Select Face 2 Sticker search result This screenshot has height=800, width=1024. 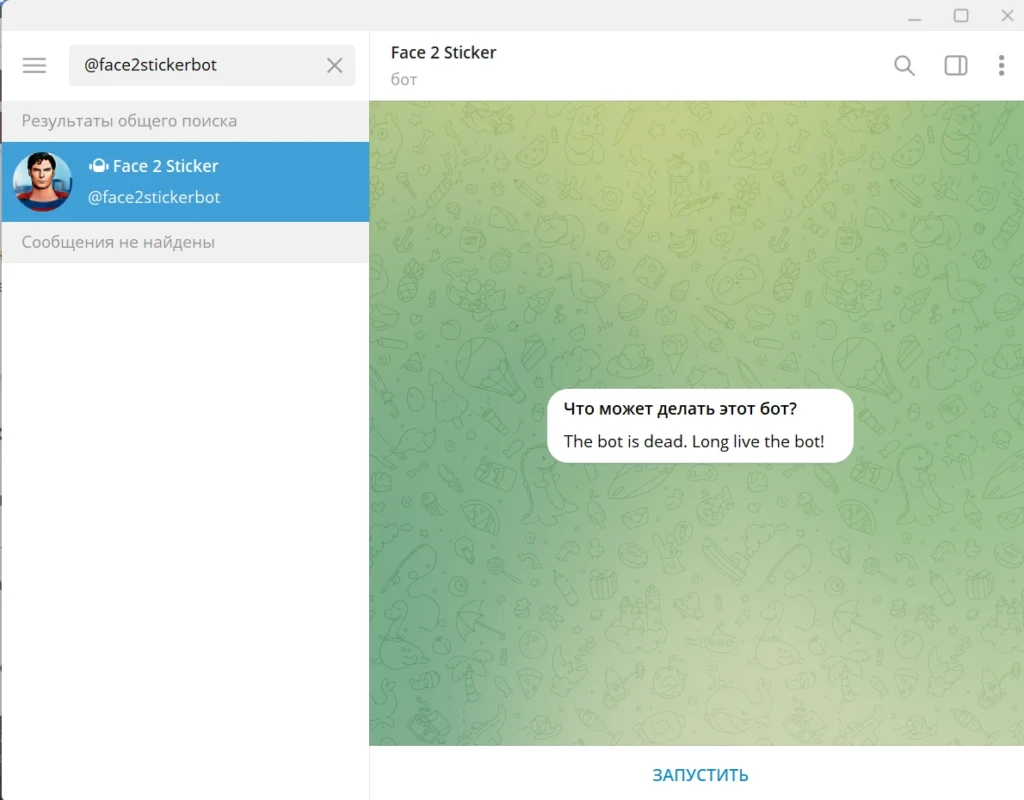pos(185,182)
